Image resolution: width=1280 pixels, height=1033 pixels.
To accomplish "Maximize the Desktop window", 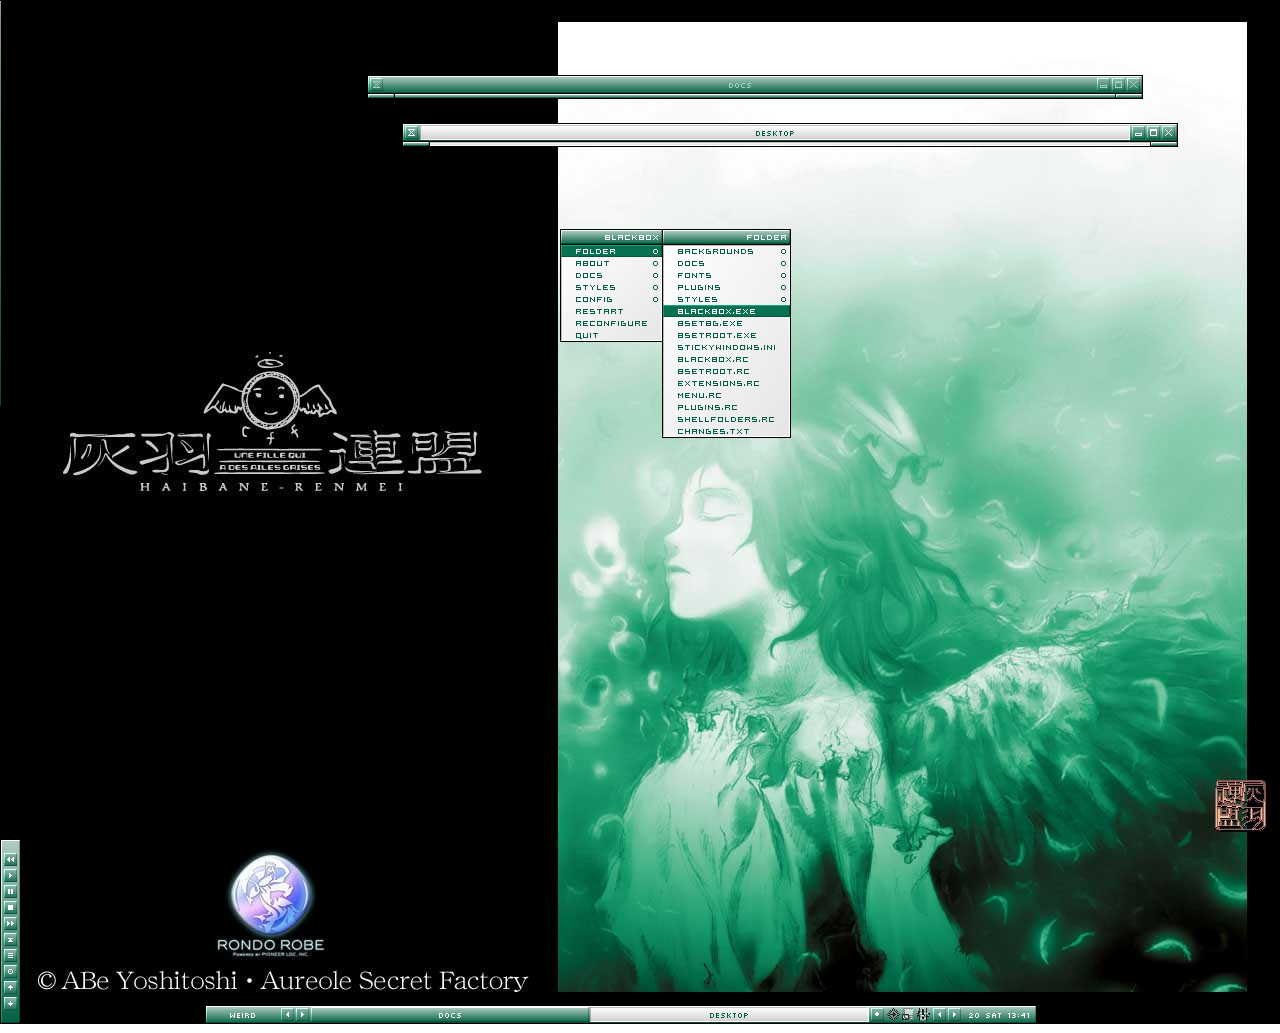I will pos(1153,132).
